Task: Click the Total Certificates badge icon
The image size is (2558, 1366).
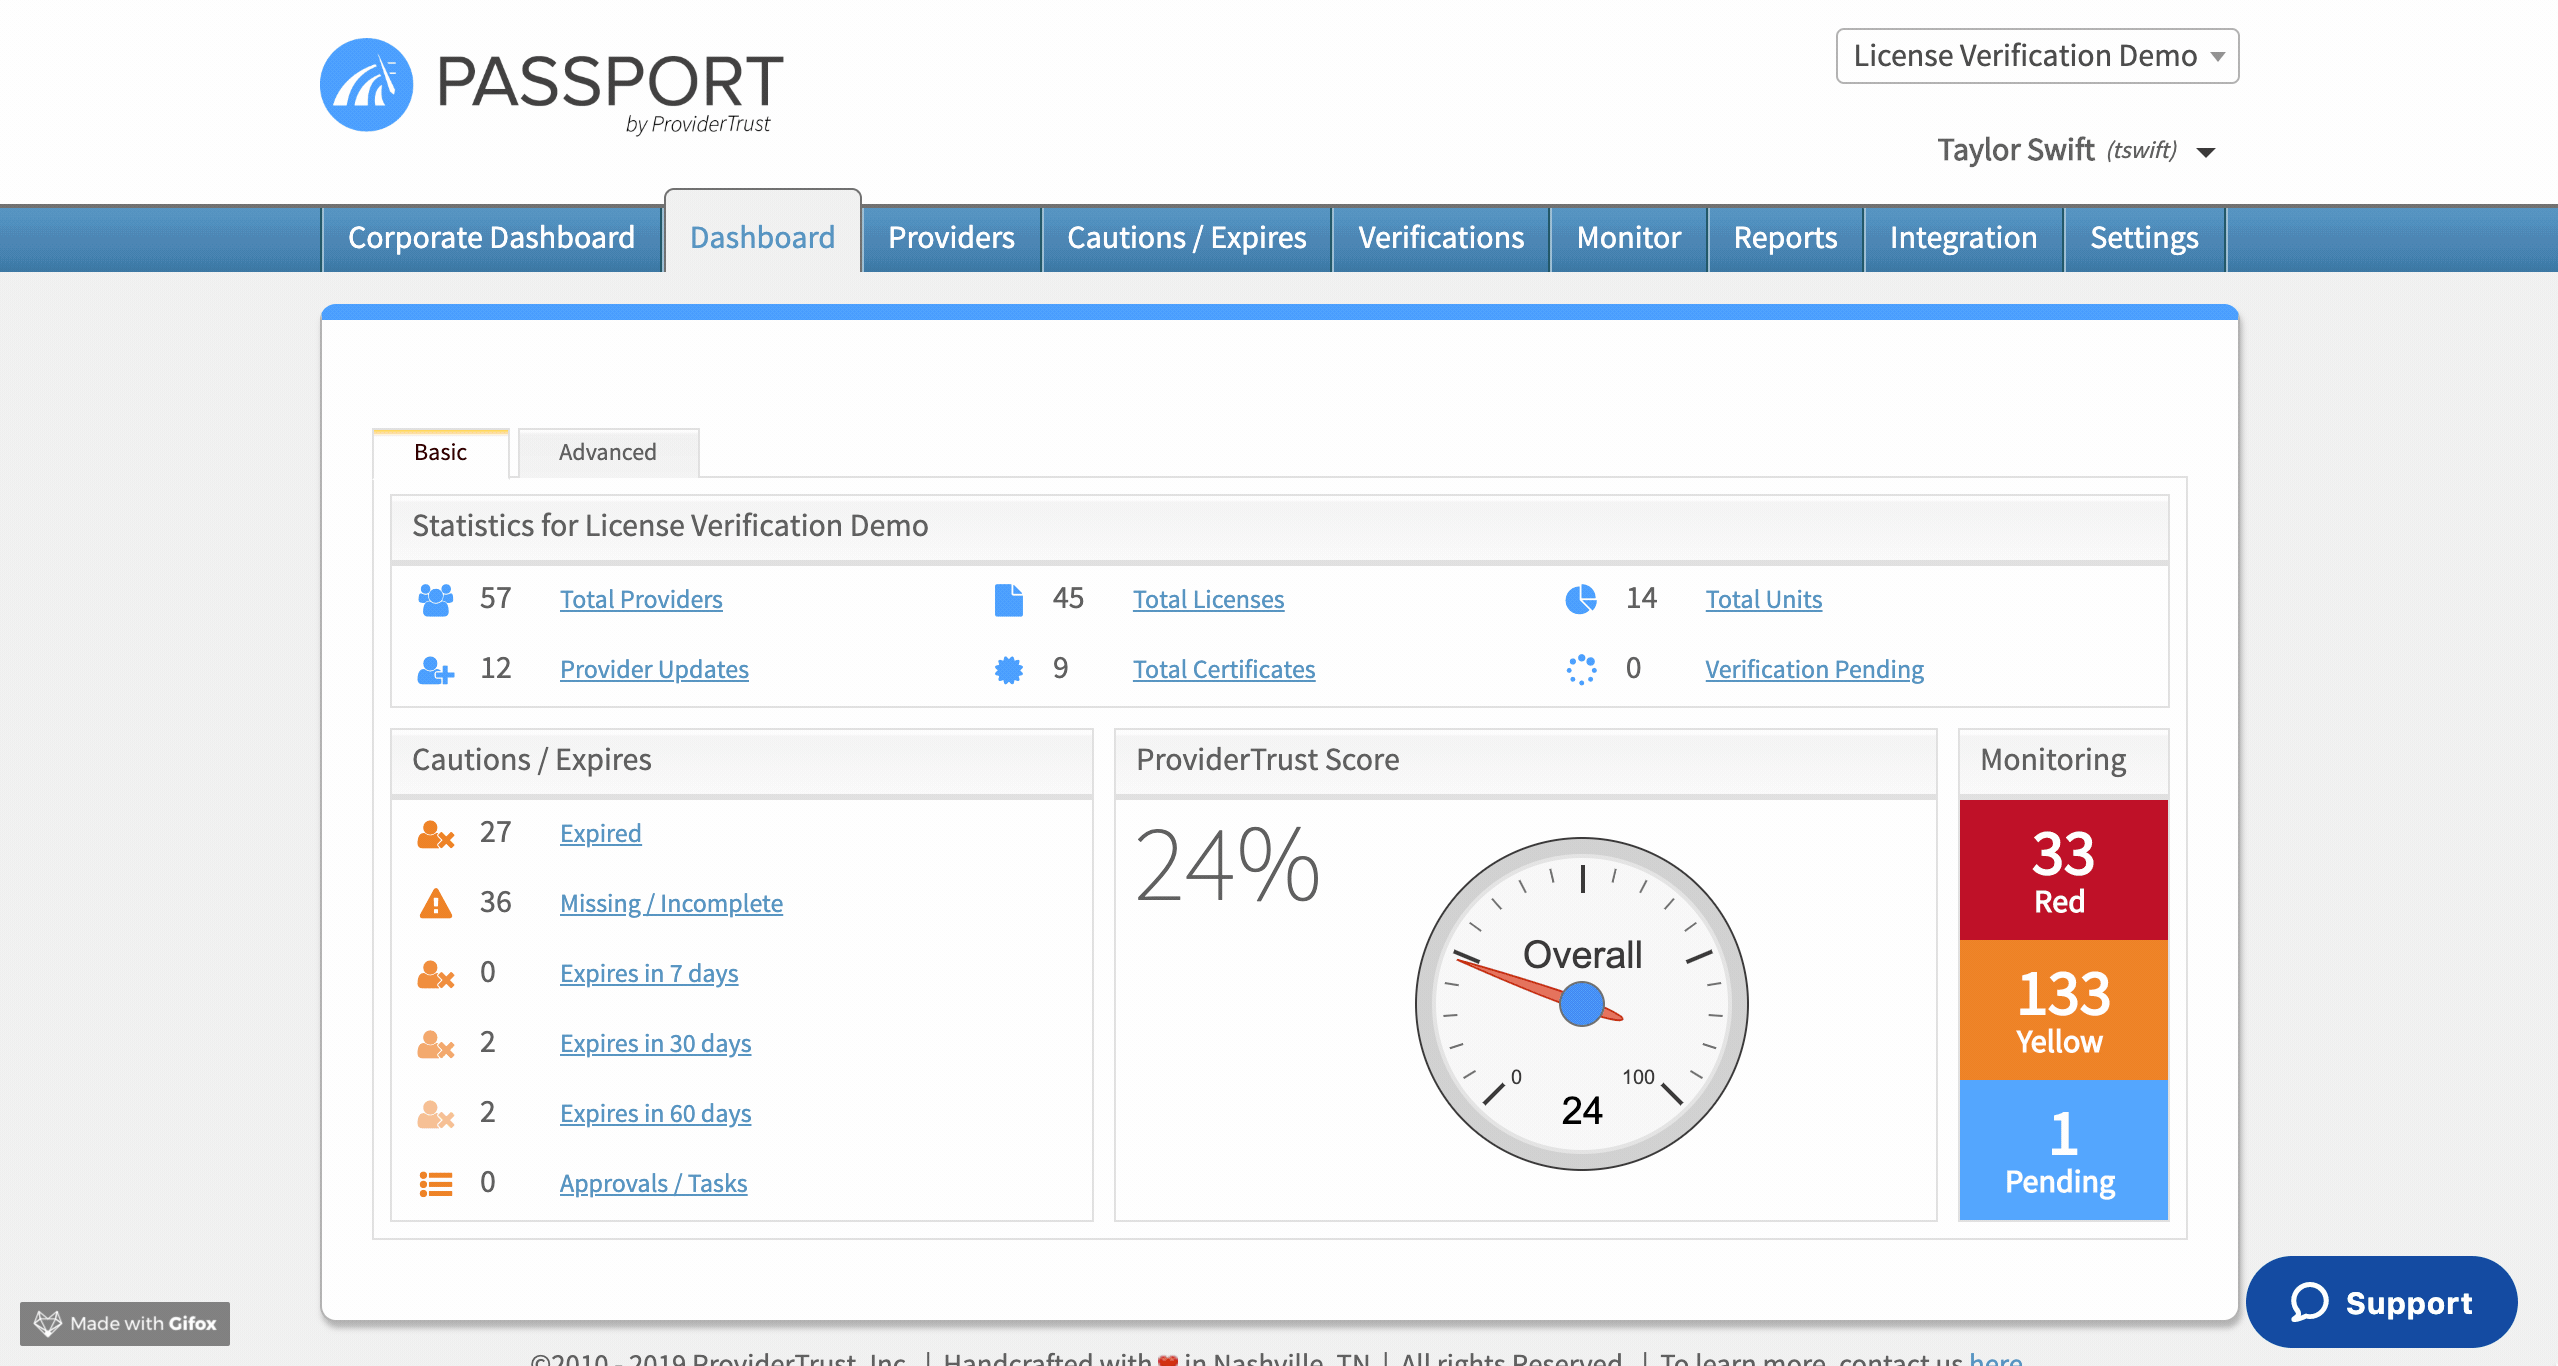Action: point(1008,669)
